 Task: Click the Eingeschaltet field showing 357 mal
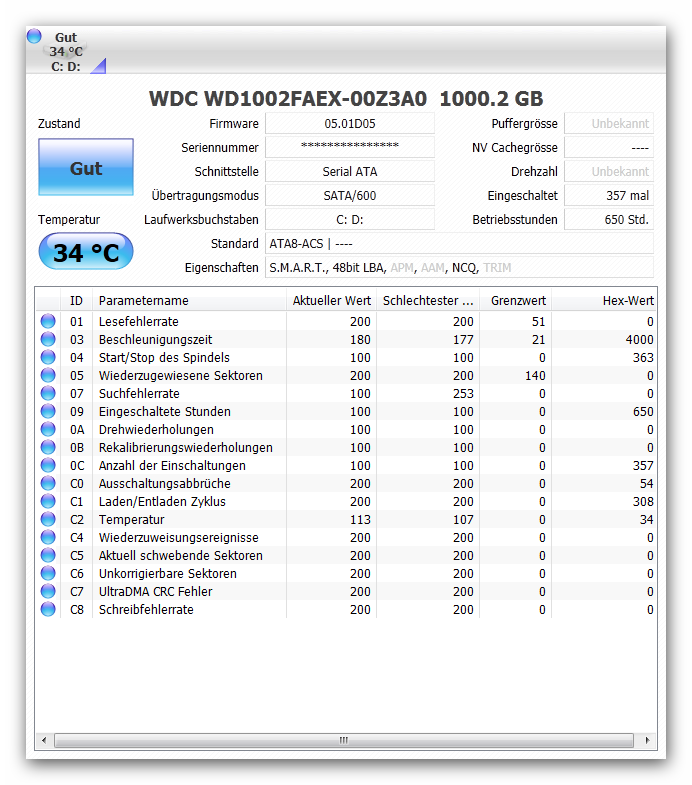coord(609,195)
